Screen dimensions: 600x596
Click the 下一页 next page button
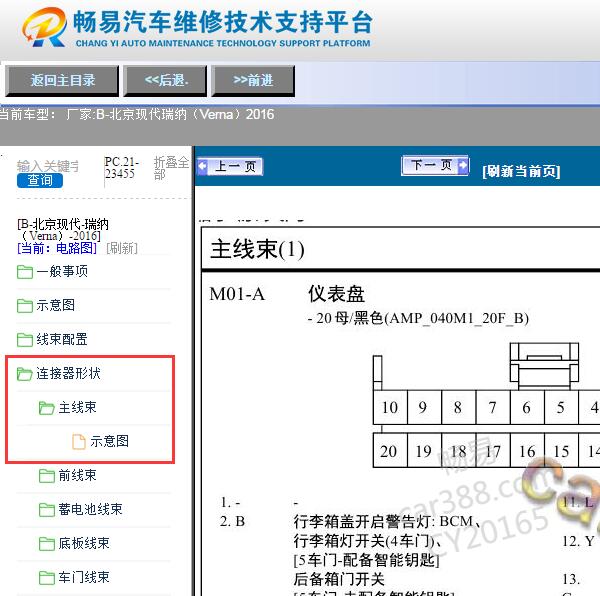pyautogui.click(x=435, y=166)
